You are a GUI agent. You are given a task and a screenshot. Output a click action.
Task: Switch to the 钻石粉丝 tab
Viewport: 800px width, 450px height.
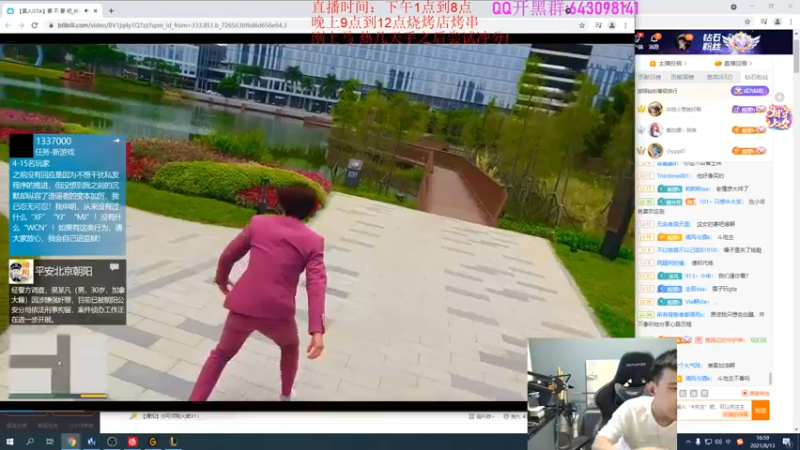coord(756,77)
